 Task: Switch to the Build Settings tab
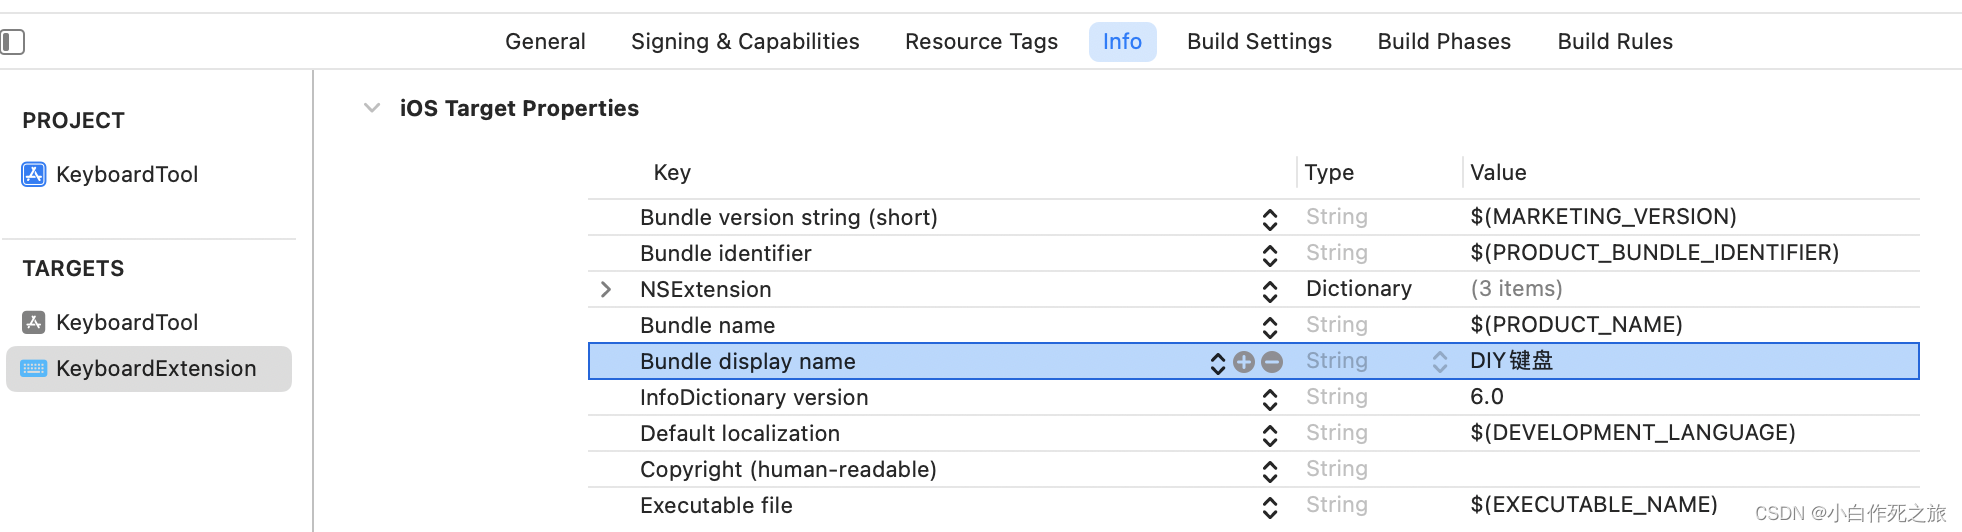tap(1259, 42)
